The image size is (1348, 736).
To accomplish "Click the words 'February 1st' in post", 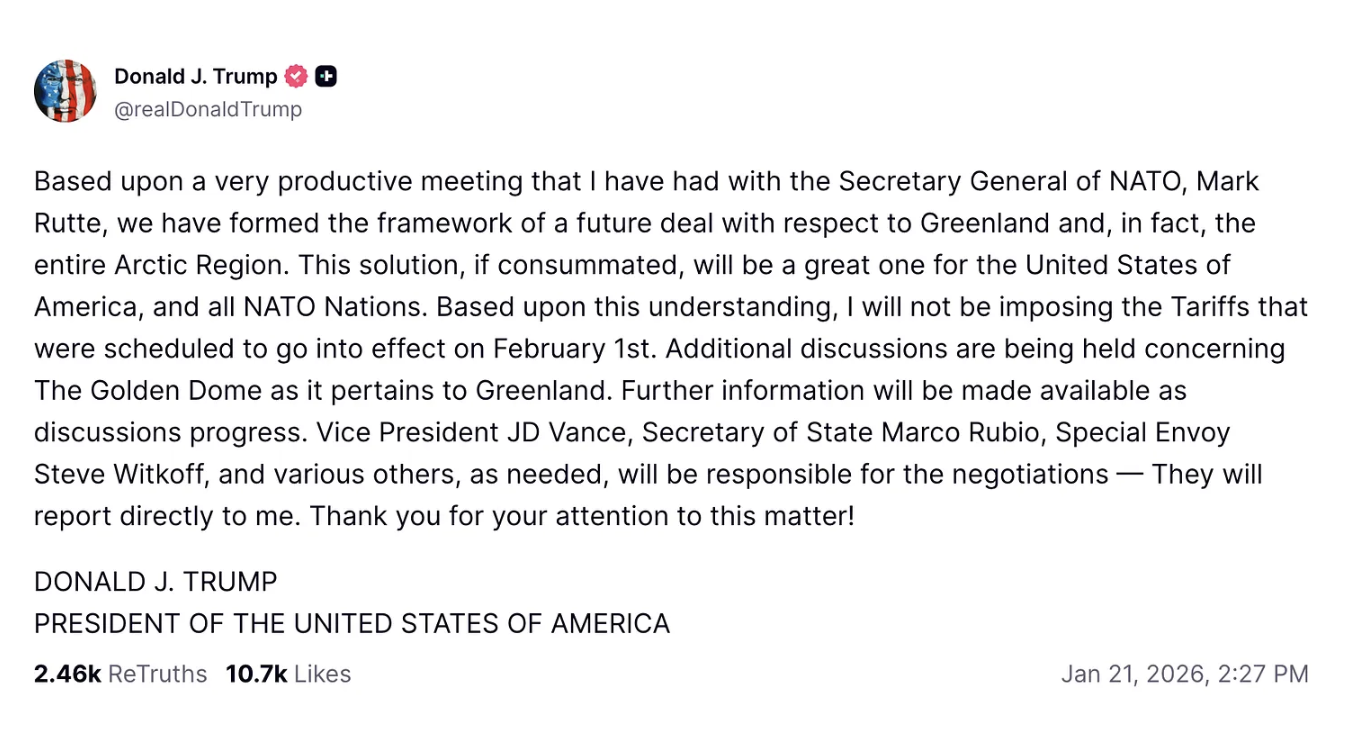I will pyautogui.click(x=574, y=349).
